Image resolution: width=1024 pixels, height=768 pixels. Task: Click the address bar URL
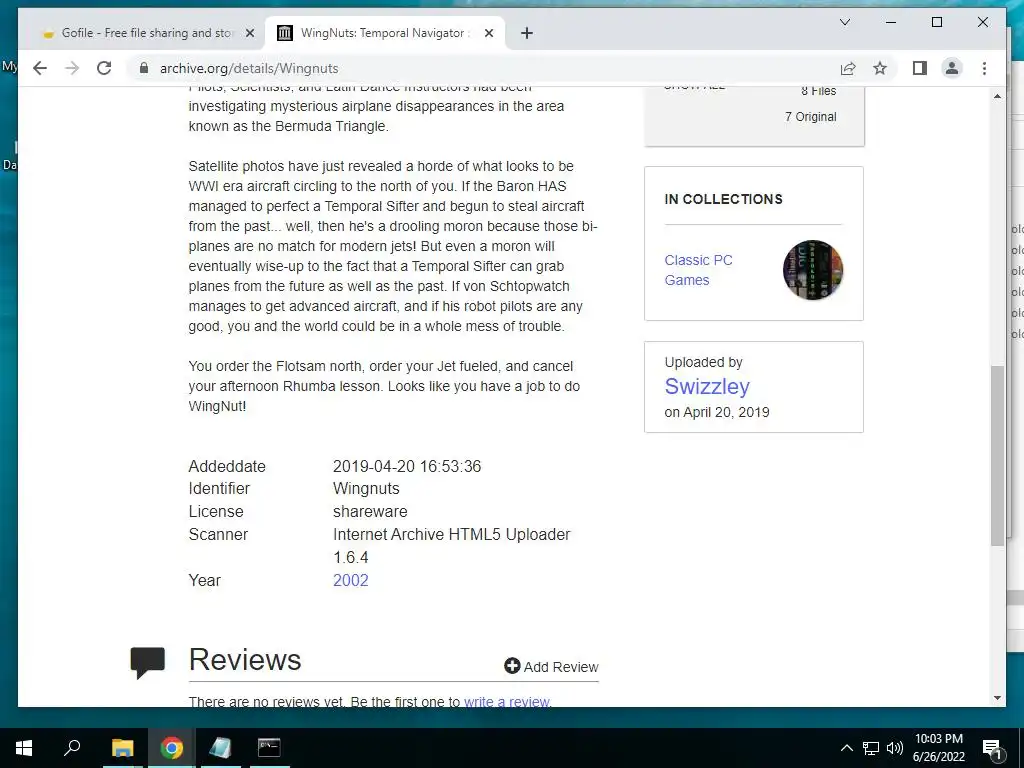pyautogui.click(x=249, y=68)
